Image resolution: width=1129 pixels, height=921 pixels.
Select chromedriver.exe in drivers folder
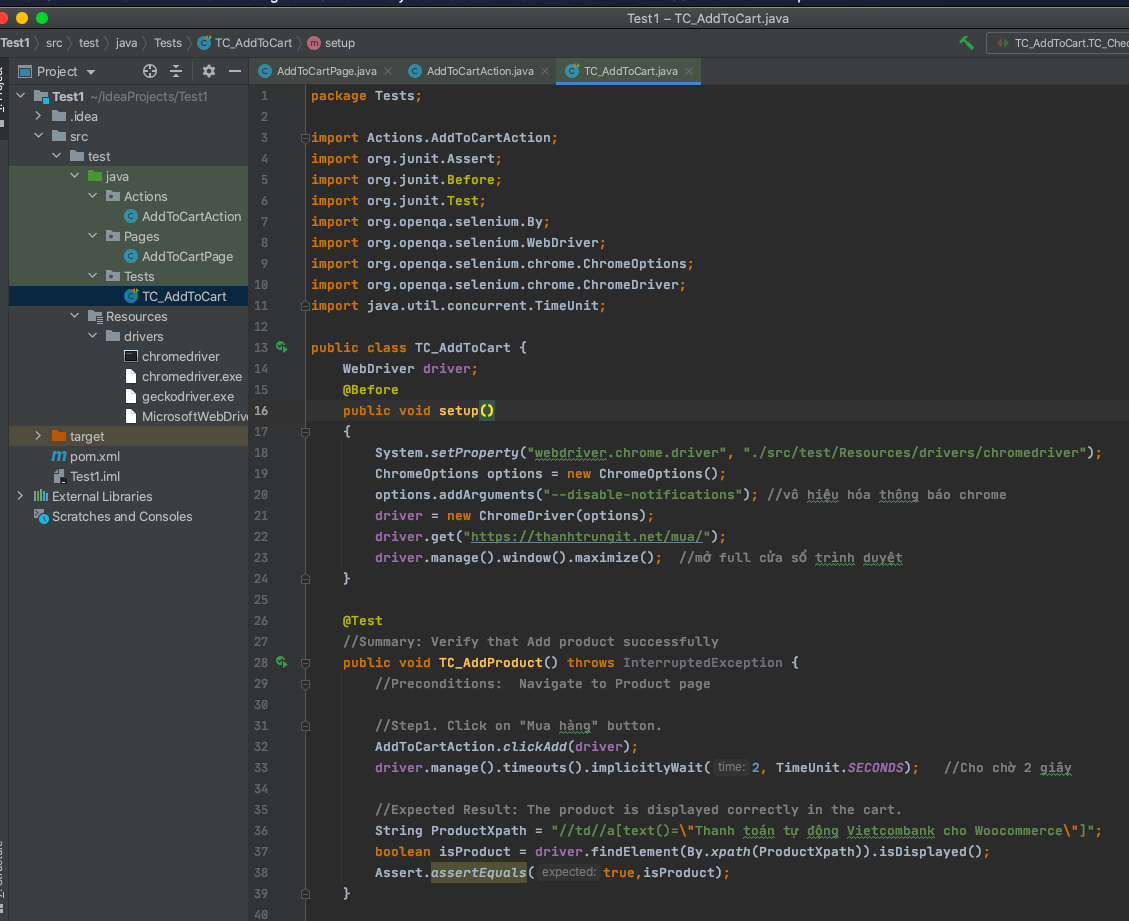[x=183, y=377]
